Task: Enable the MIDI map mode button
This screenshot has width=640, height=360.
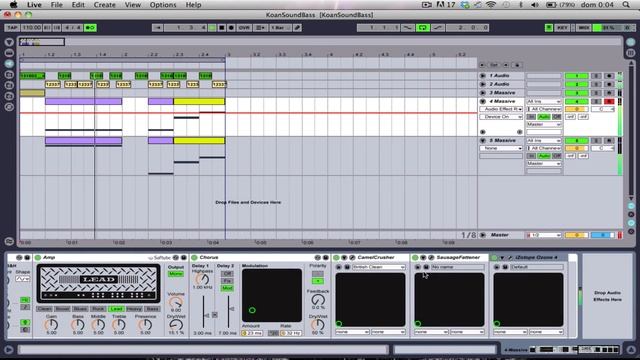Action: coord(584,28)
